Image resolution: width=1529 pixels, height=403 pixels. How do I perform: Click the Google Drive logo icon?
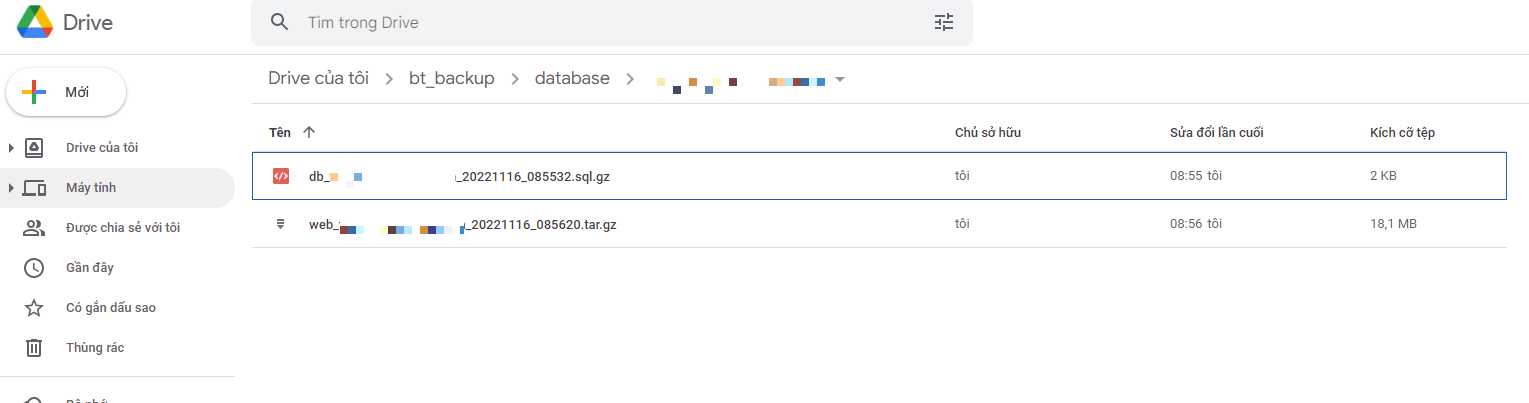pos(35,23)
